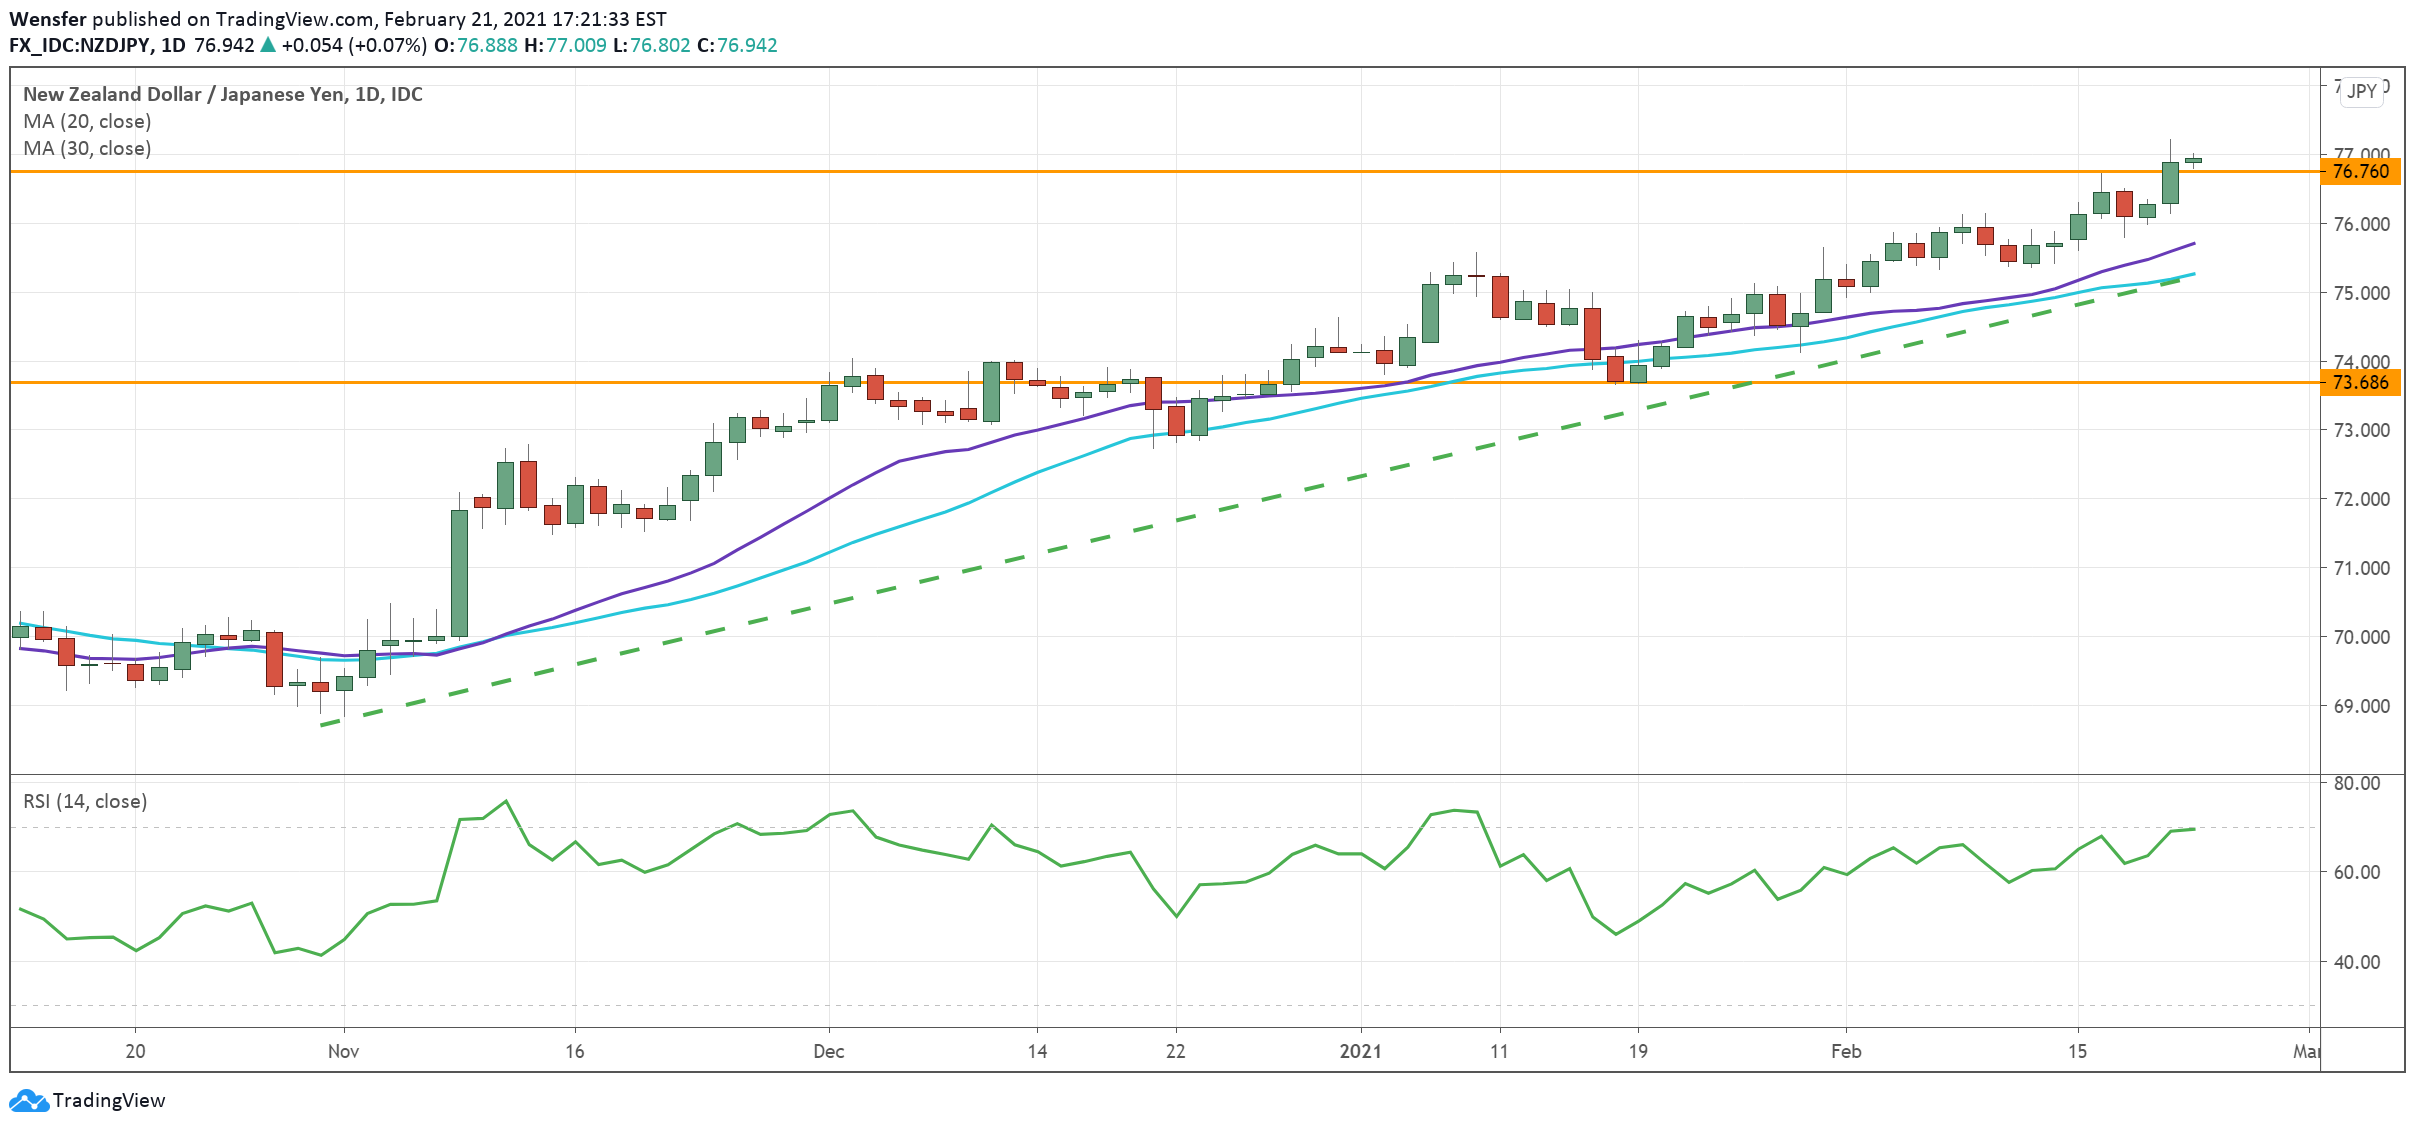Select the MA (30, close) legend
The height and width of the screenshot is (1129, 2415).
pos(87,148)
